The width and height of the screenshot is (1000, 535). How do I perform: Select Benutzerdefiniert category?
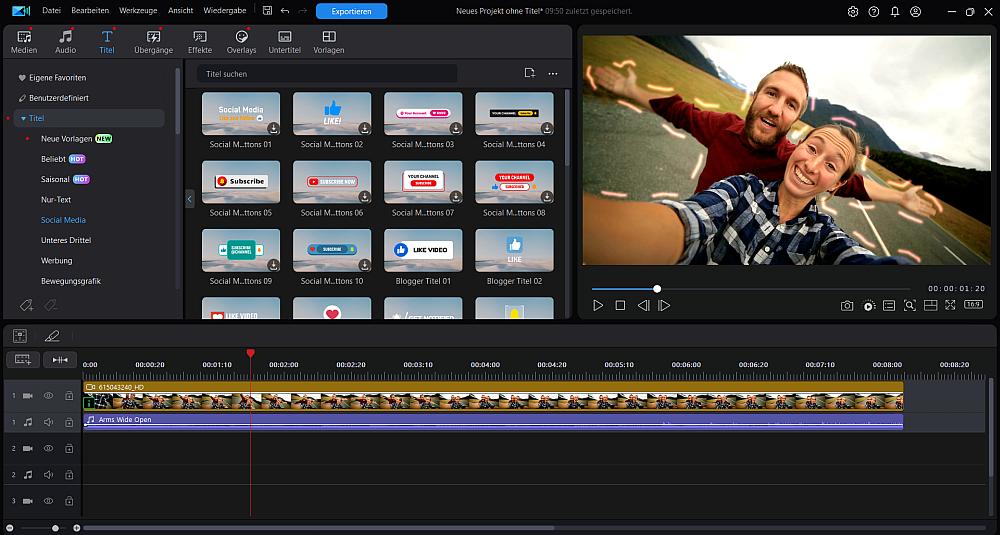(59, 98)
